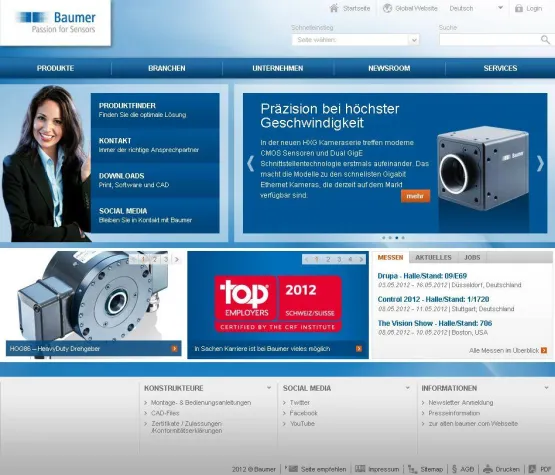Open the CAD-Files link
The height and width of the screenshot is (475, 555).
tap(165, 413)
